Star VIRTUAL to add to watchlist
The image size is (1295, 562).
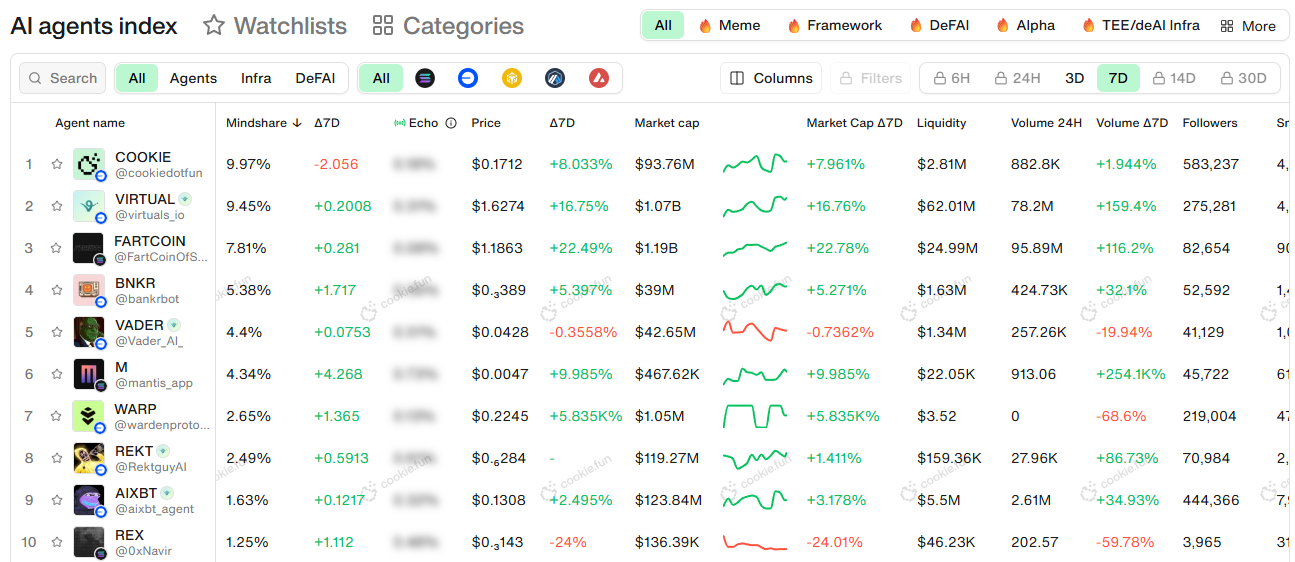point(57,206)
